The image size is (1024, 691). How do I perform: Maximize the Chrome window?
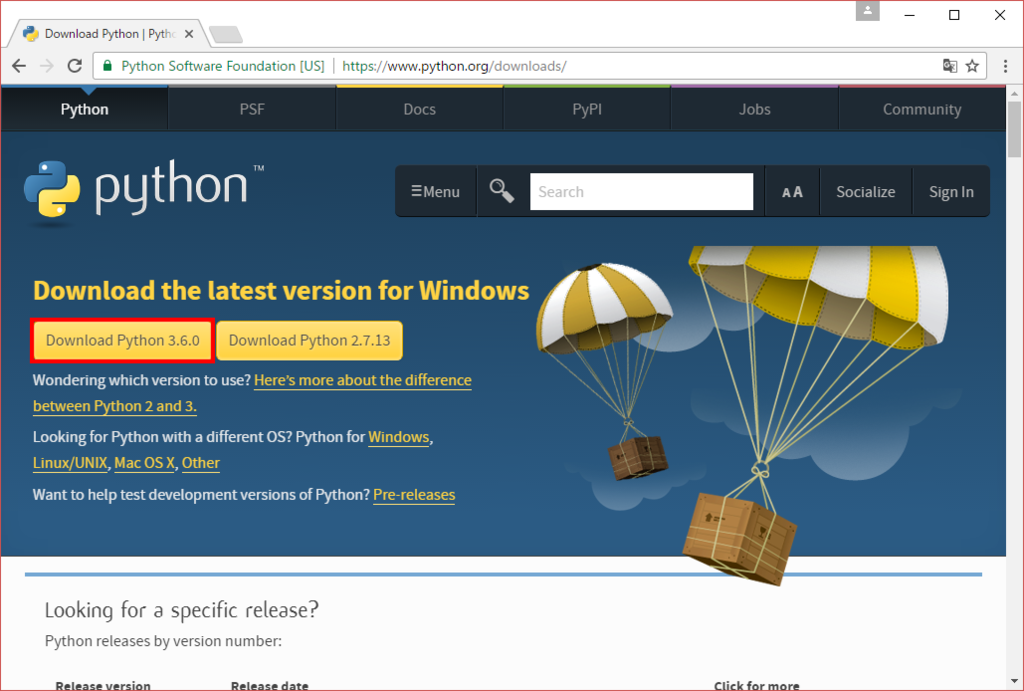coord(954,15)
